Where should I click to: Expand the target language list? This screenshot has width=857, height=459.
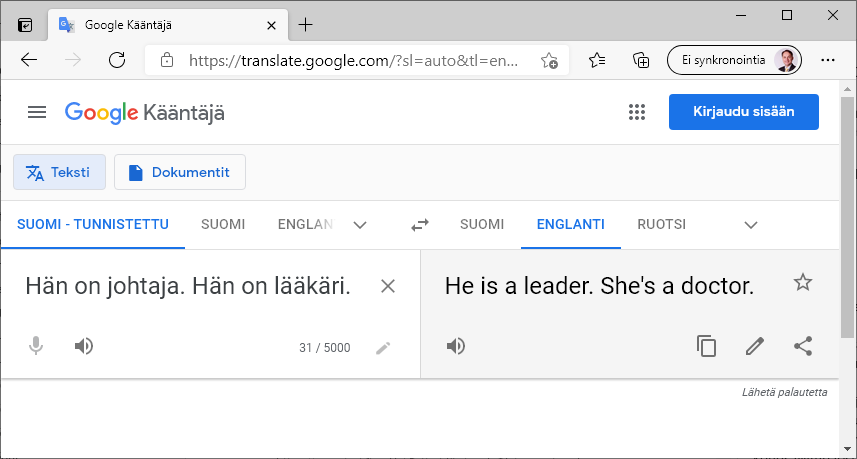tap(751, 225)
